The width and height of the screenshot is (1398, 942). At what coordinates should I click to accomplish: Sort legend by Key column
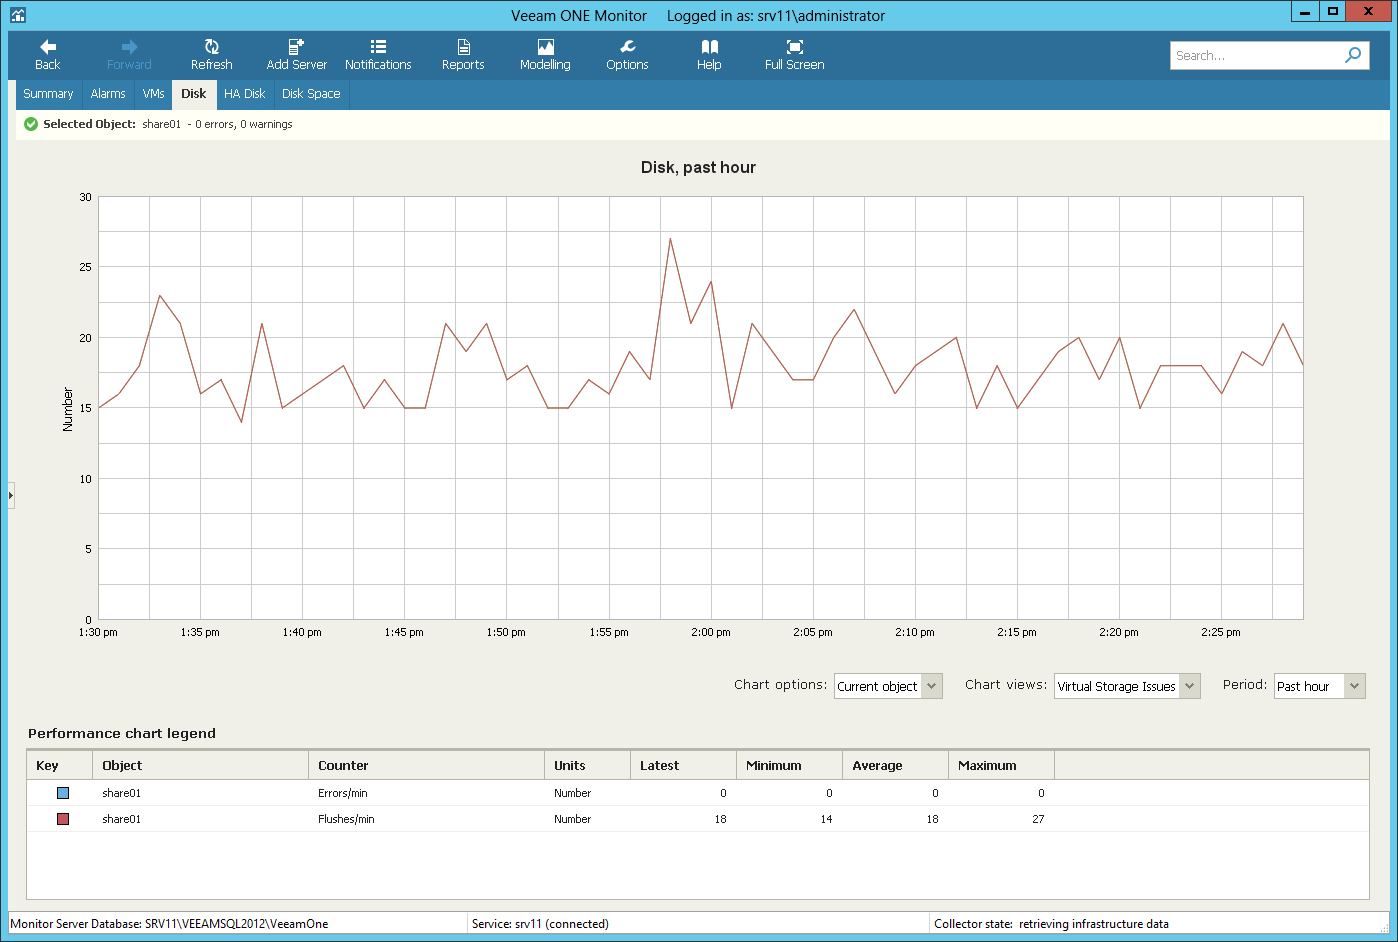(x=59, y=765)
